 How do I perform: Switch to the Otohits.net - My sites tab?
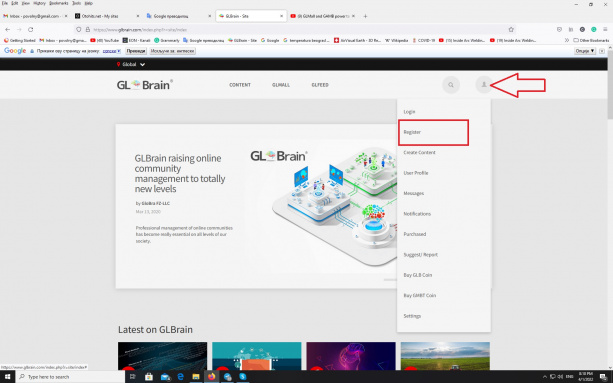pos(106,16)
